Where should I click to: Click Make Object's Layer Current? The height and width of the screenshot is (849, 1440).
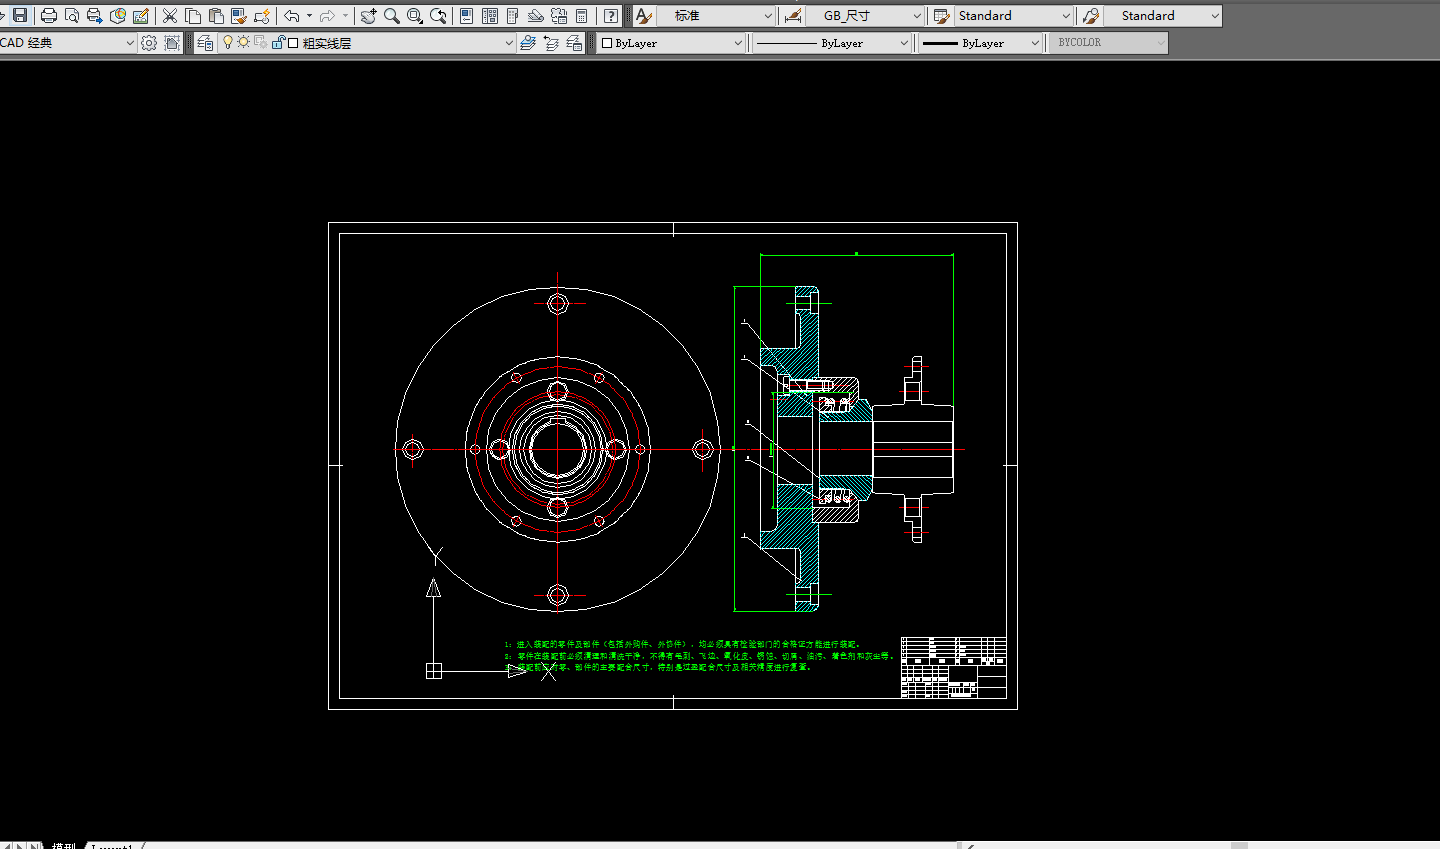[528, 43]
